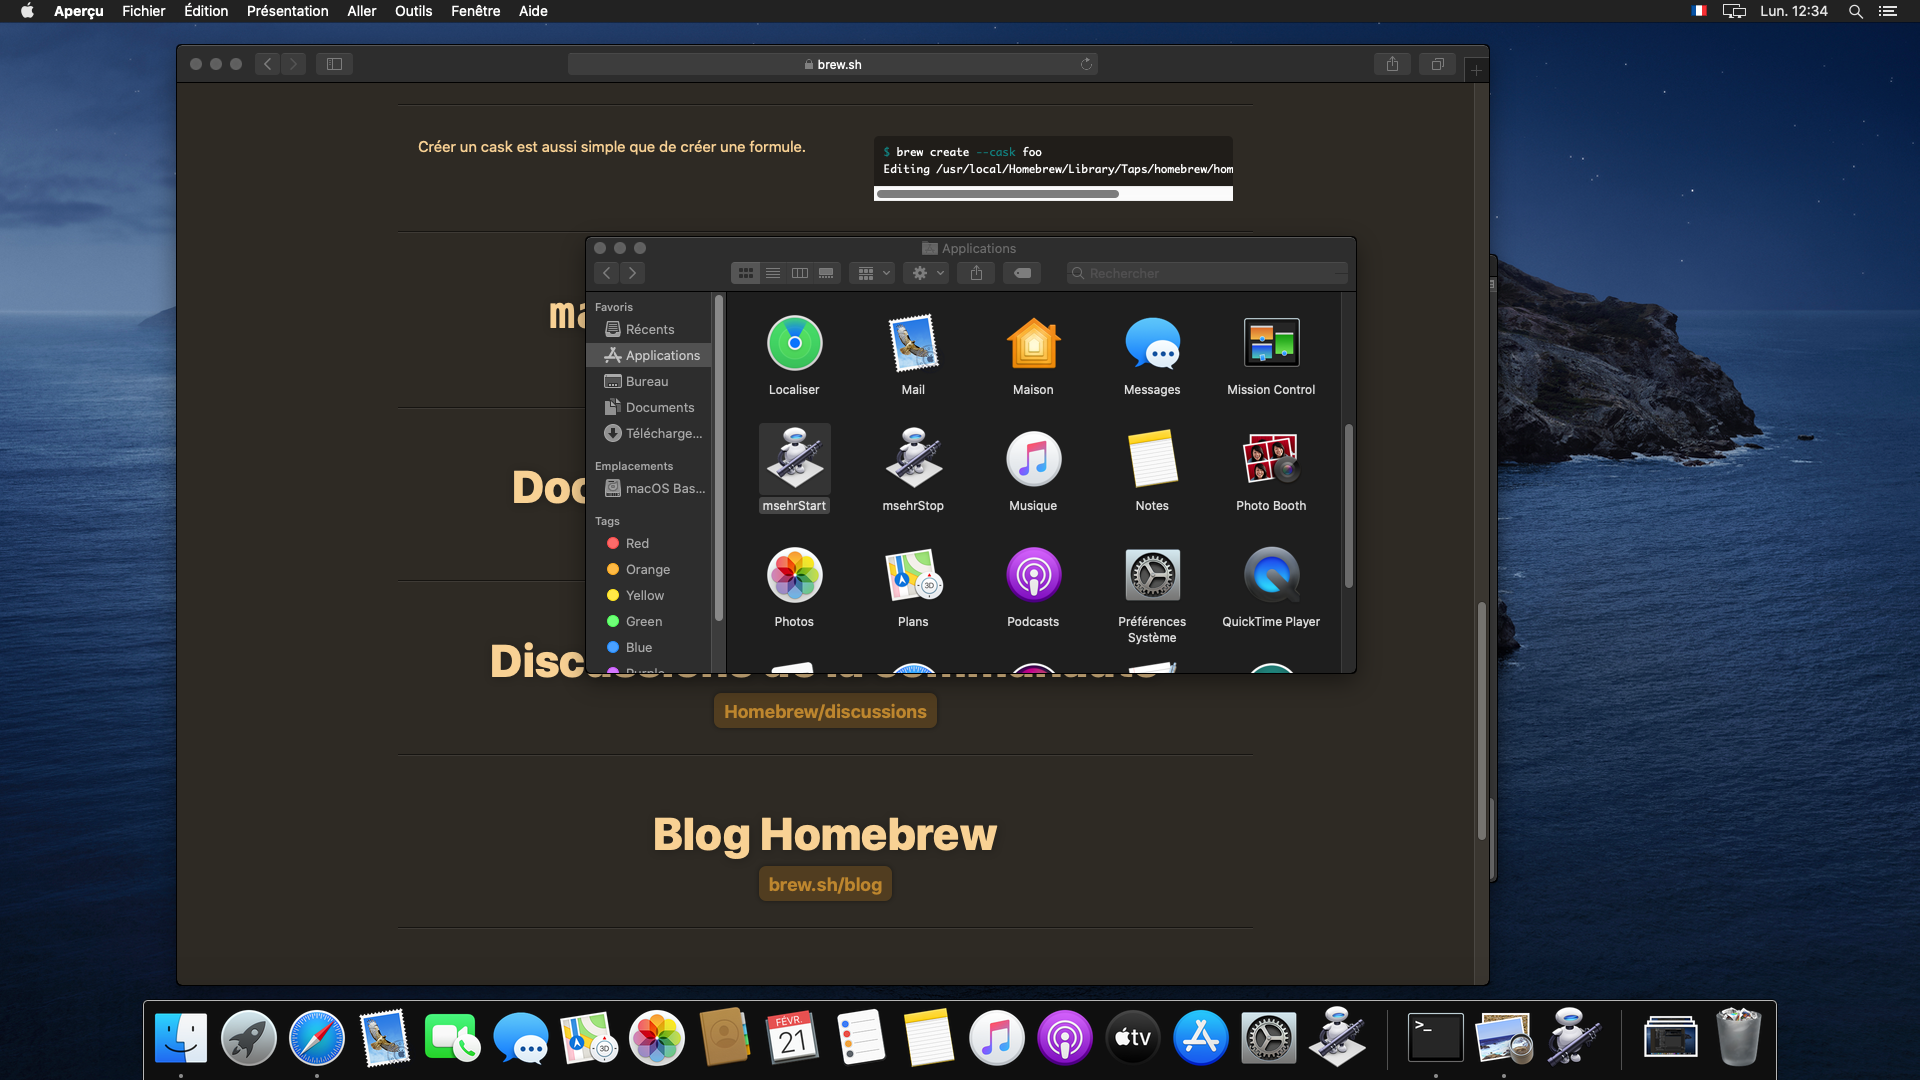Select the macOS Base volume in sidebar
1920x1080 pixels.
pos(649,488)
